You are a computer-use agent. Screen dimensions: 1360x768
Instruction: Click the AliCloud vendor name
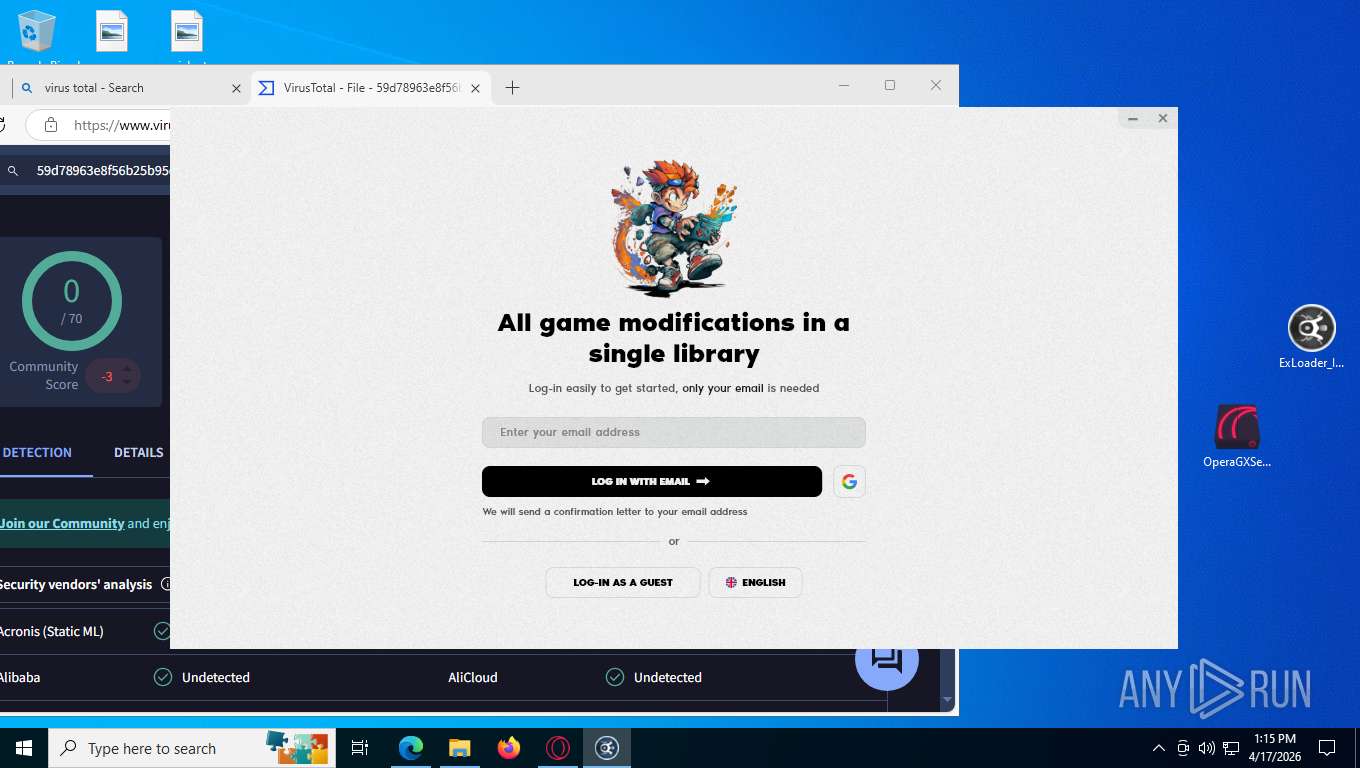pyautogui.click(x=473, y=678)
